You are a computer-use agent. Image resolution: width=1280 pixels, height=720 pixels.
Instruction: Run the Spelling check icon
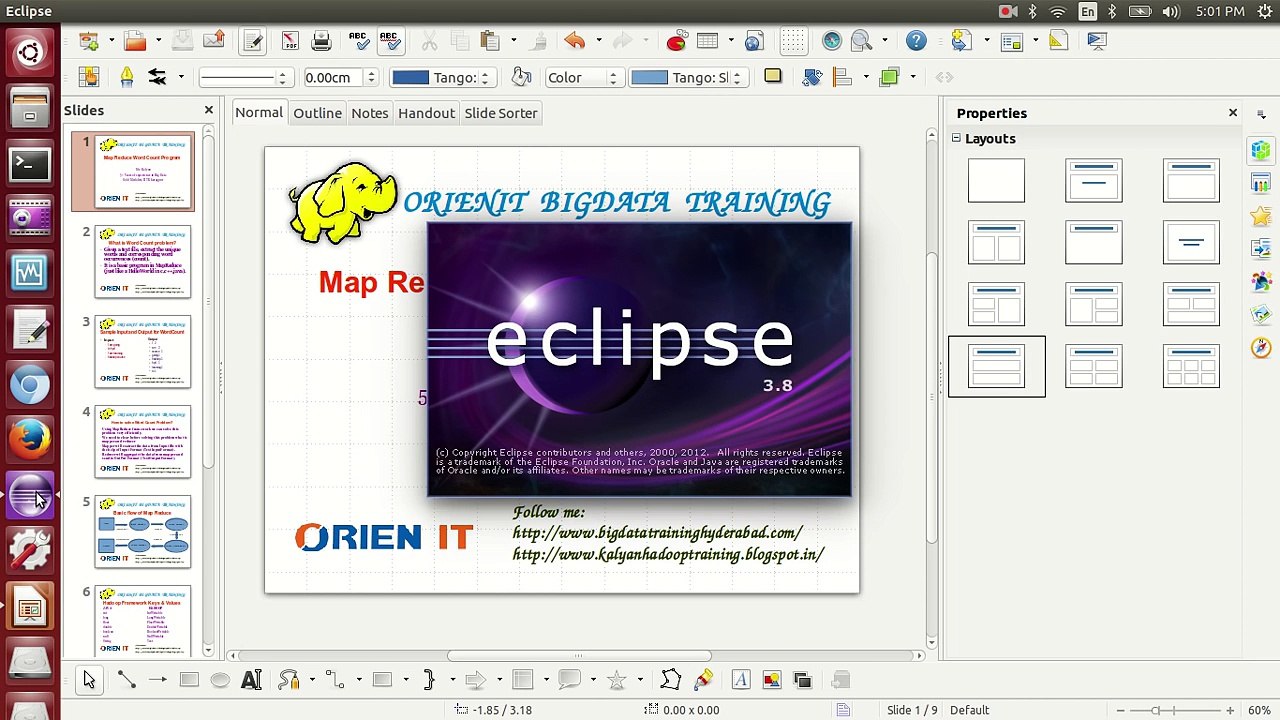[x=358, y=41]
